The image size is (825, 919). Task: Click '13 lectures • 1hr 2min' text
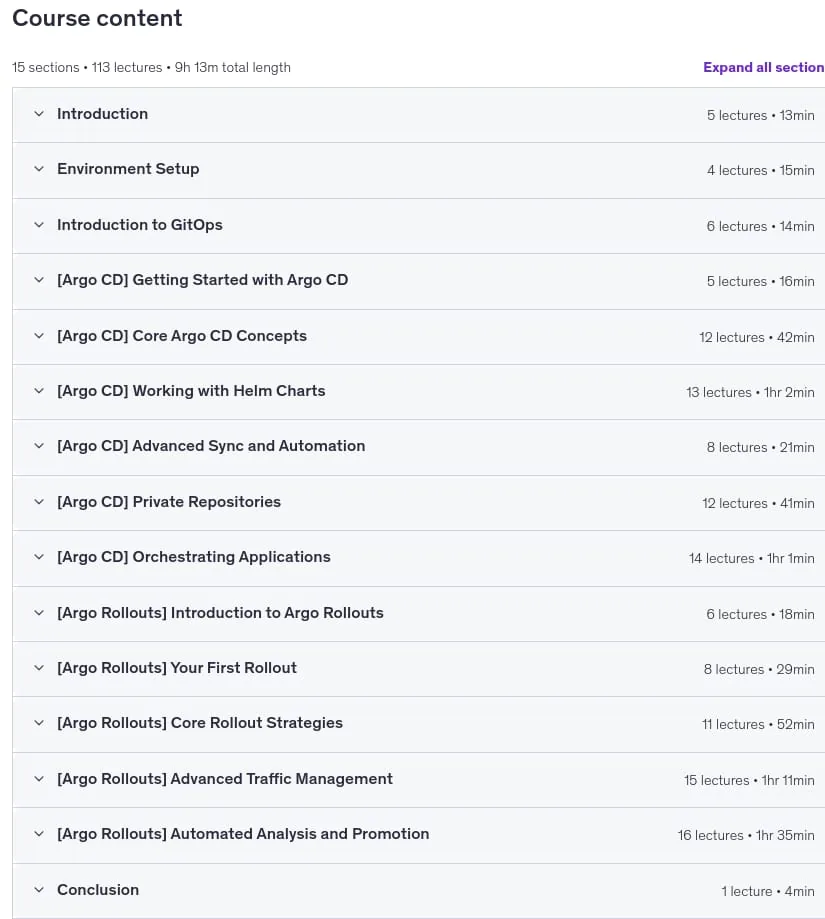751,393
